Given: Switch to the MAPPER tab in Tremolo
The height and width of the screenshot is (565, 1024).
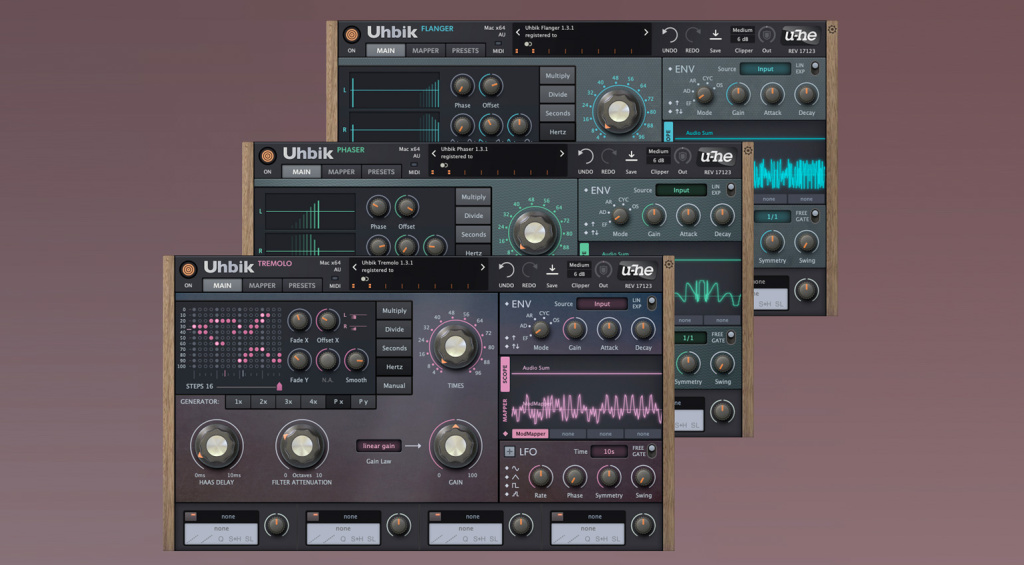Looking at the screenshot, I should pyautogui.click(x=262, y=285).
